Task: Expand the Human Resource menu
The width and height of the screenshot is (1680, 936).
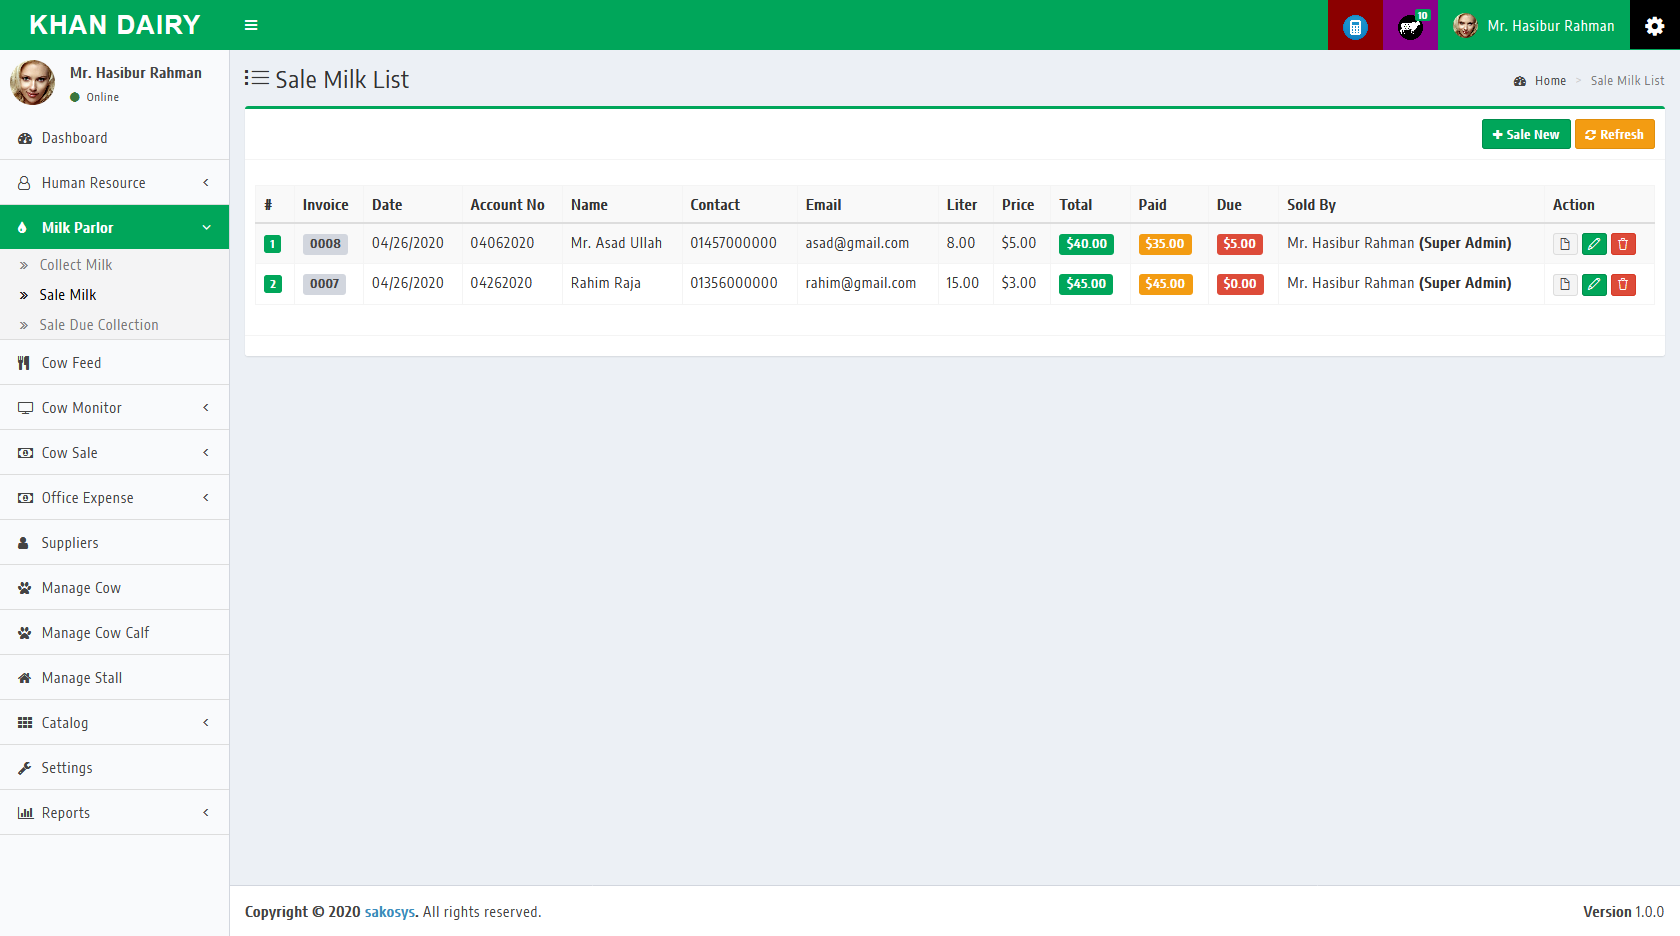Action: point(114,183)
